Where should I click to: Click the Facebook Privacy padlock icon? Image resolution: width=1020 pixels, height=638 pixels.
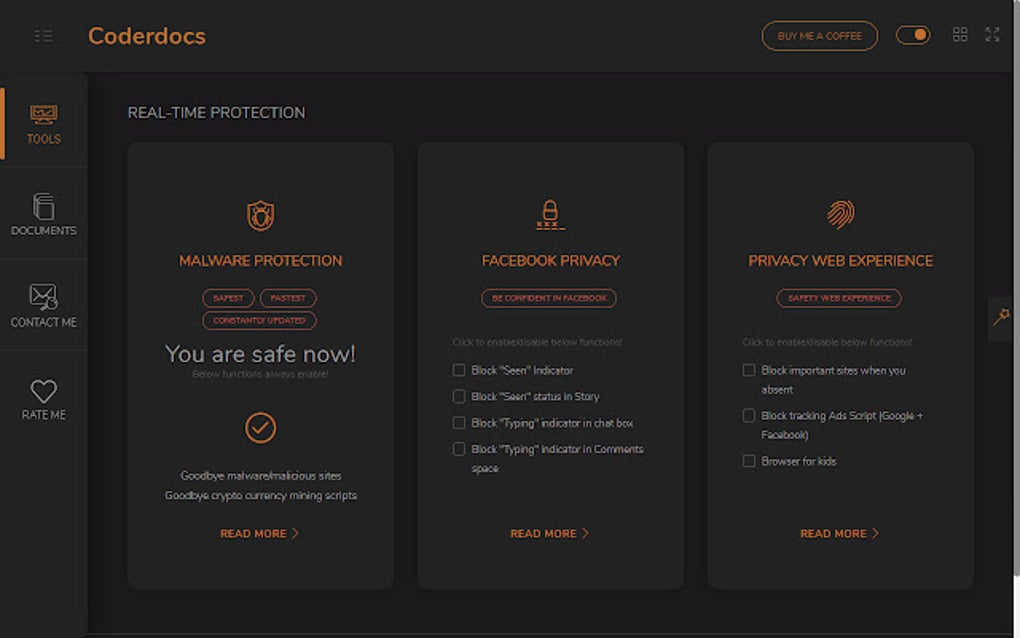coord(550,214)
